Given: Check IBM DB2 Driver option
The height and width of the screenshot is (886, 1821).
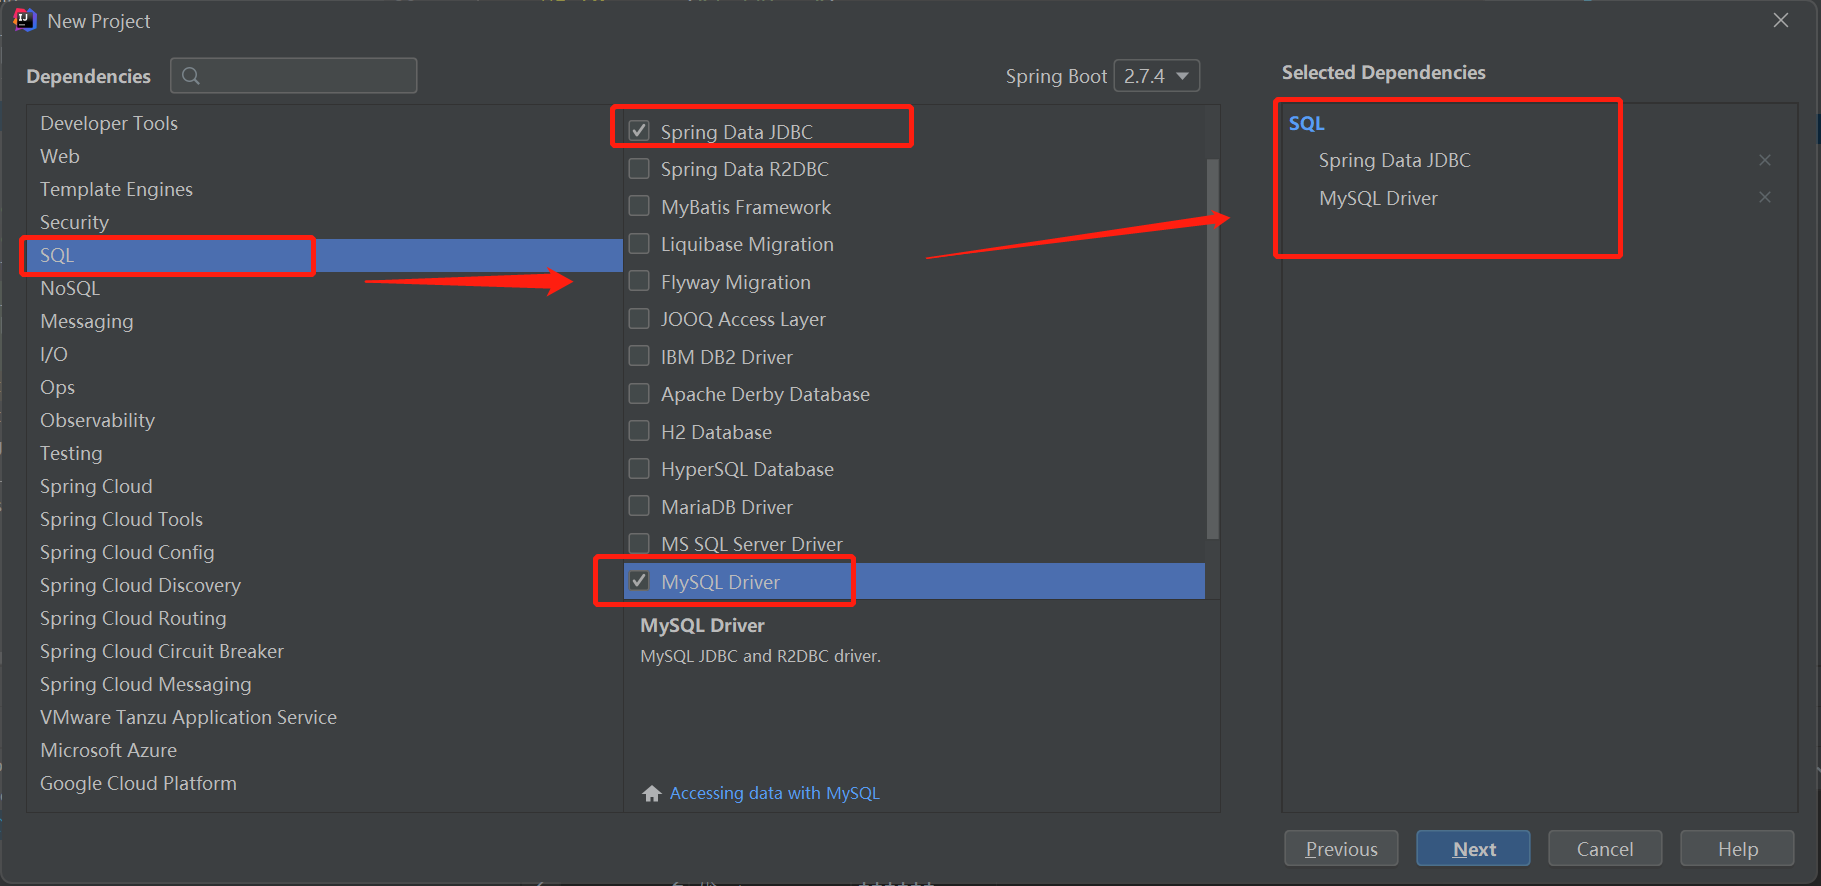Looking at the screenshot, I should [x=639, y=356].
